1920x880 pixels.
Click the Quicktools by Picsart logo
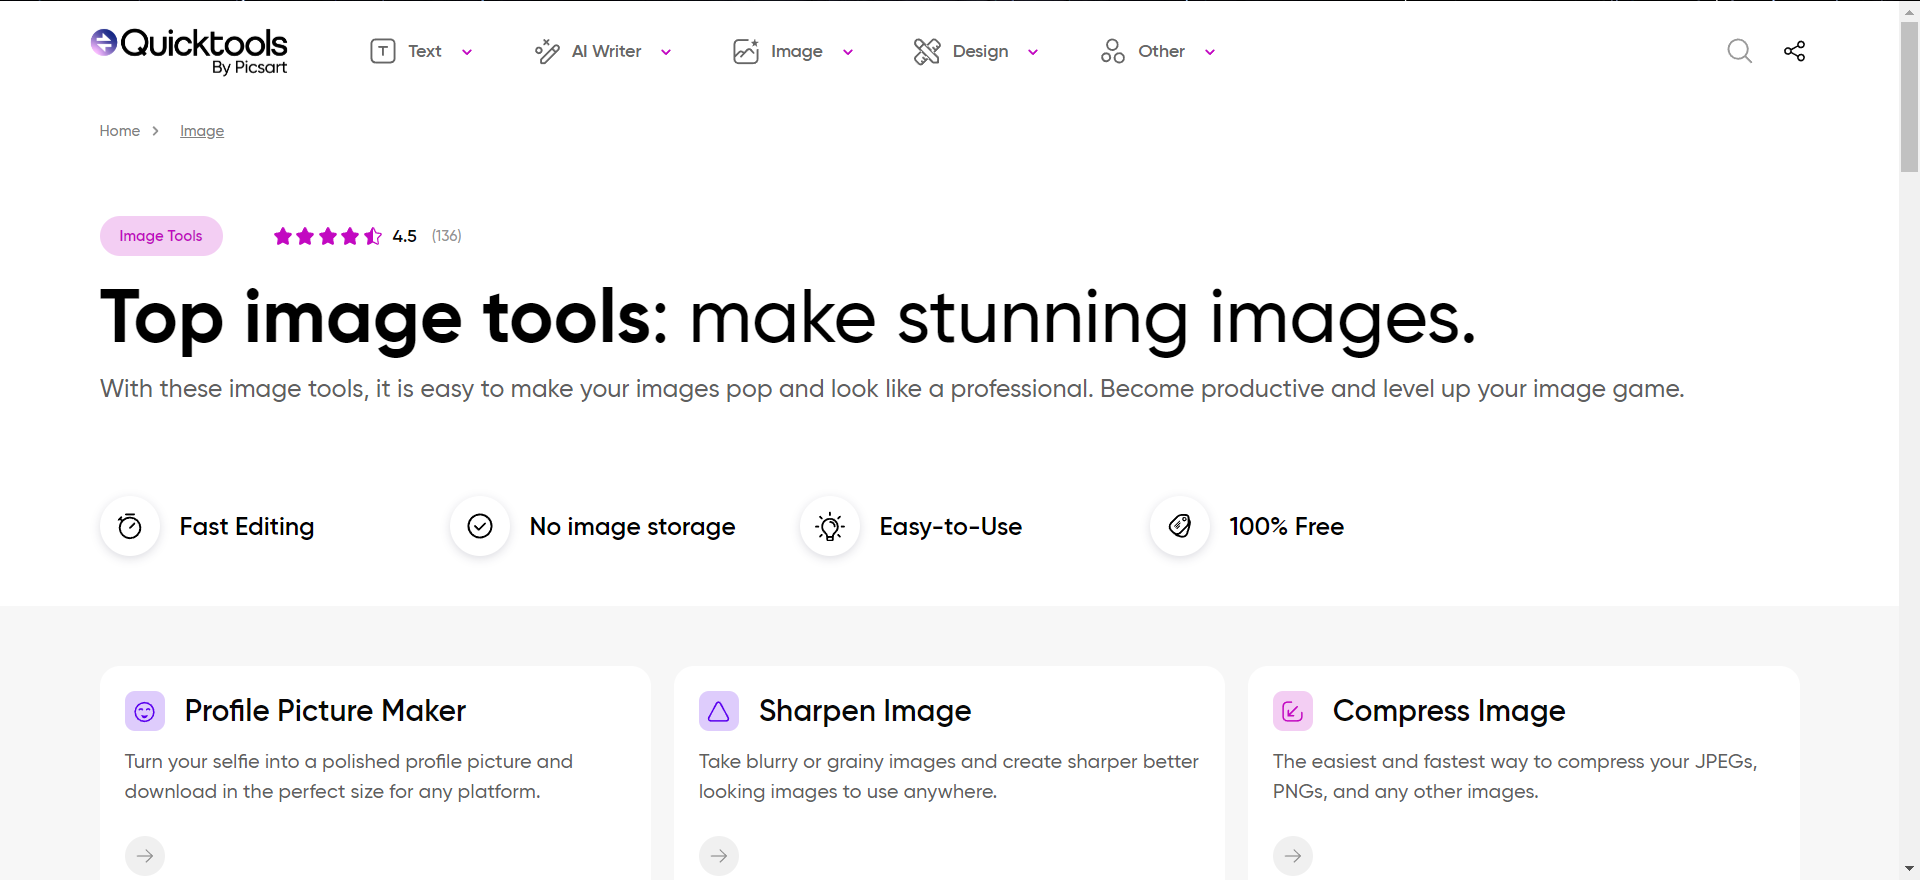click(x=189, y=50)
